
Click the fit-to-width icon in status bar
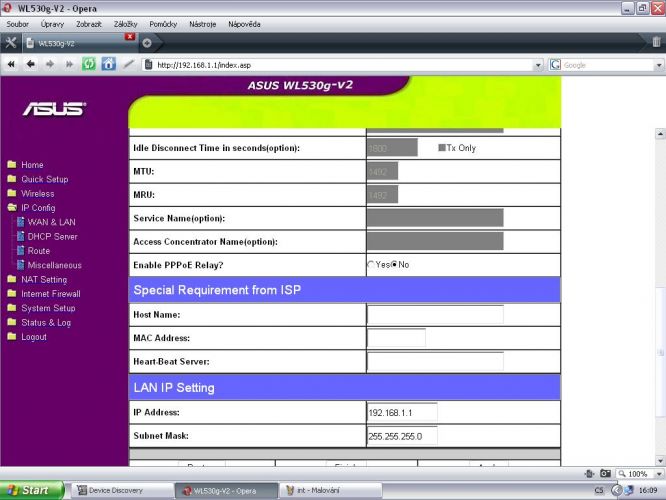click(x=589, y=473)
